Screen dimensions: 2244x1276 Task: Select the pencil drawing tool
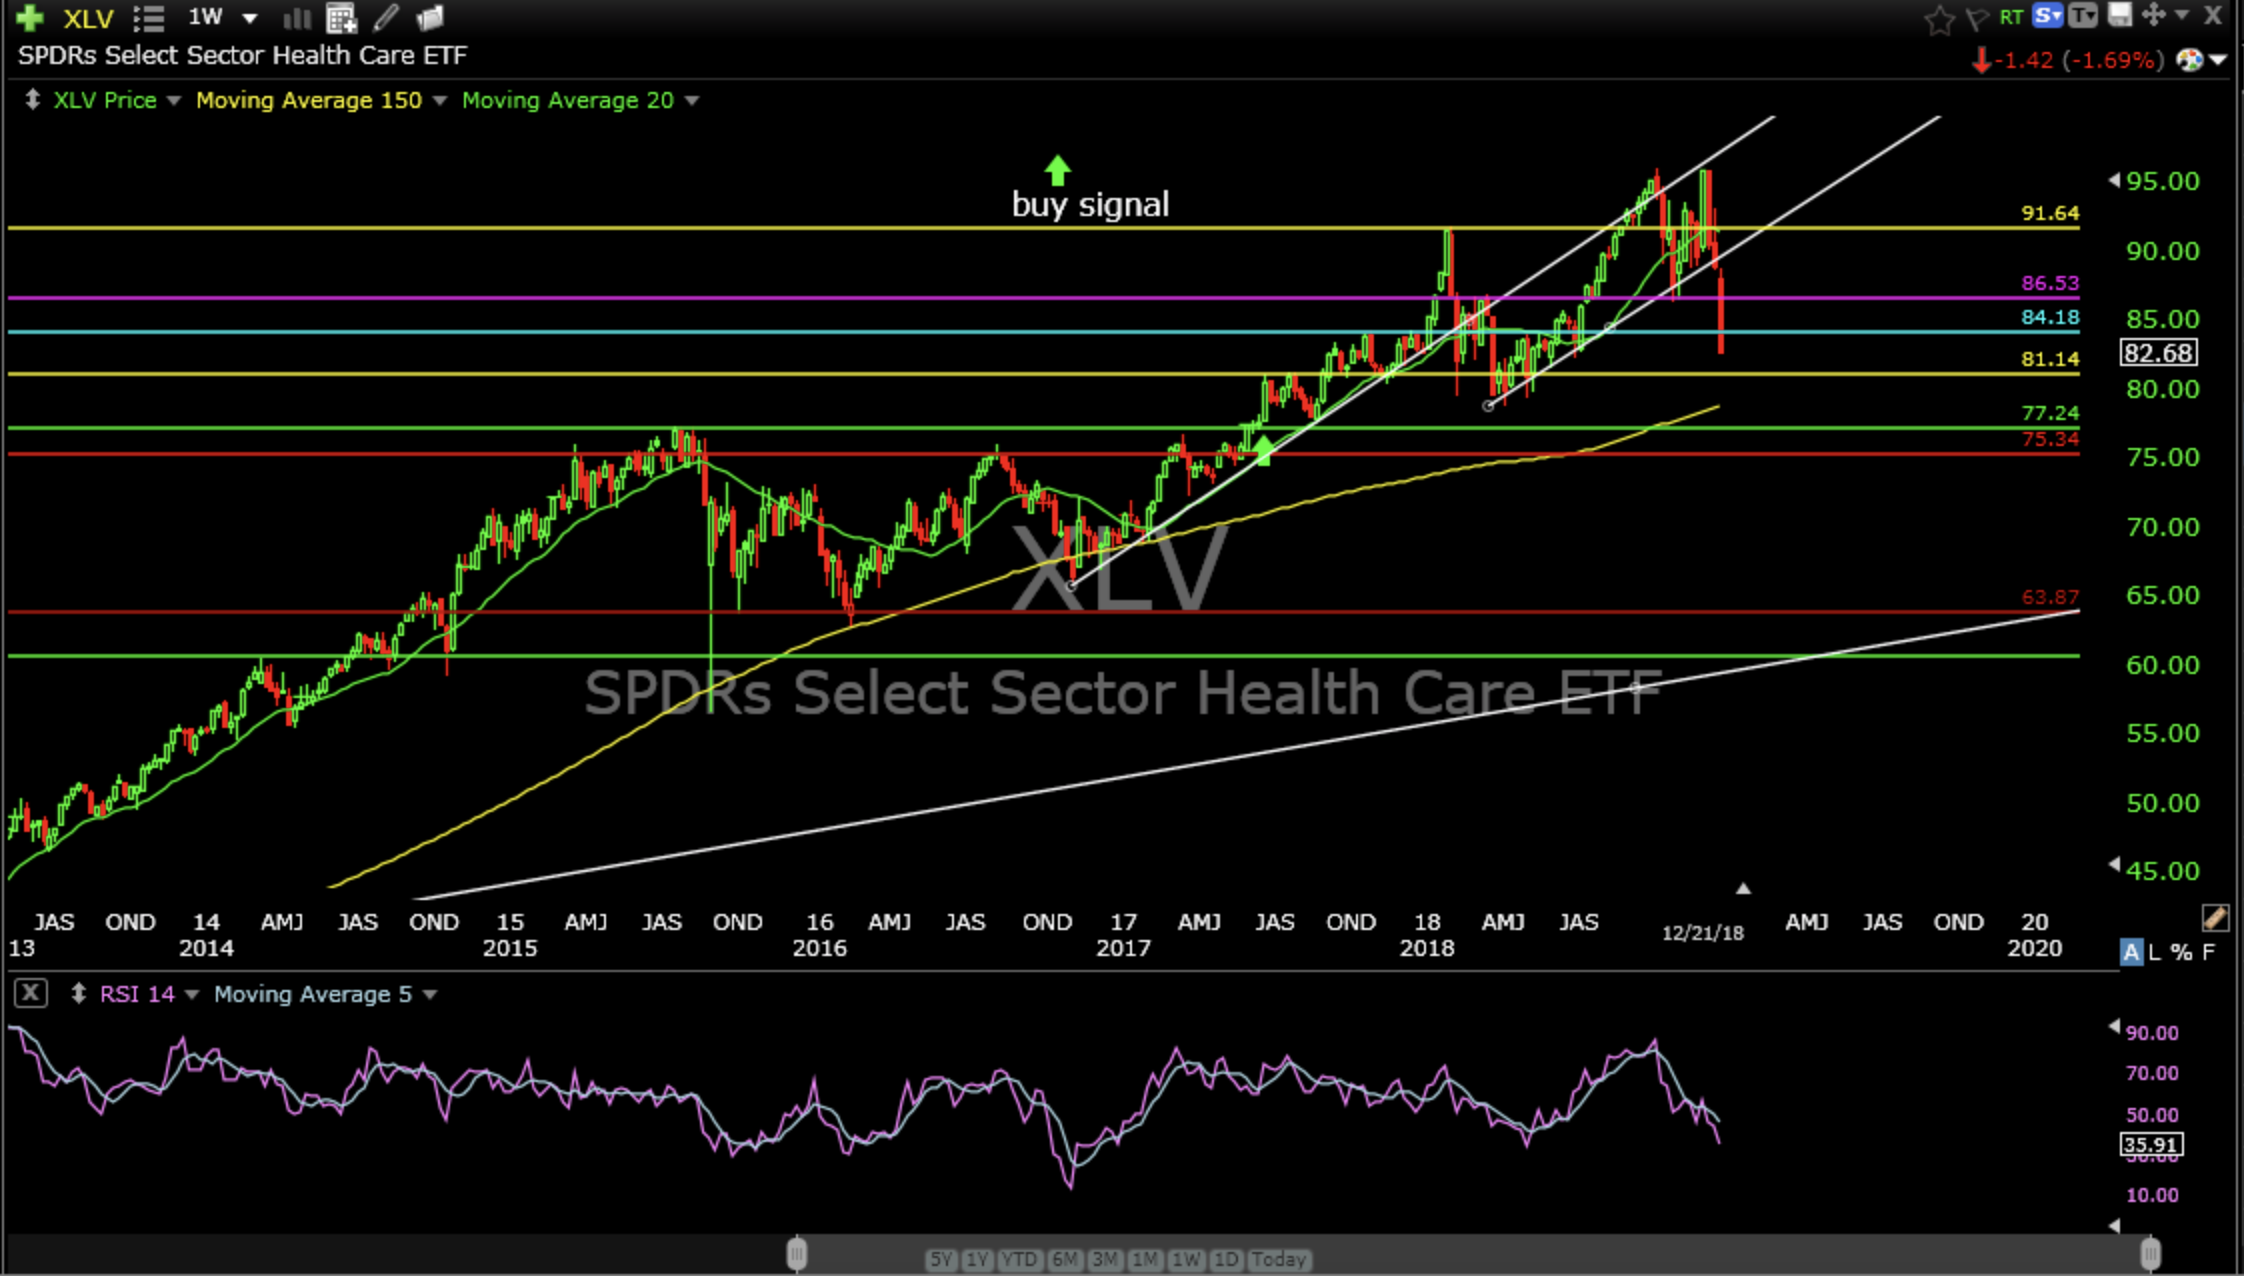[386, 17]
